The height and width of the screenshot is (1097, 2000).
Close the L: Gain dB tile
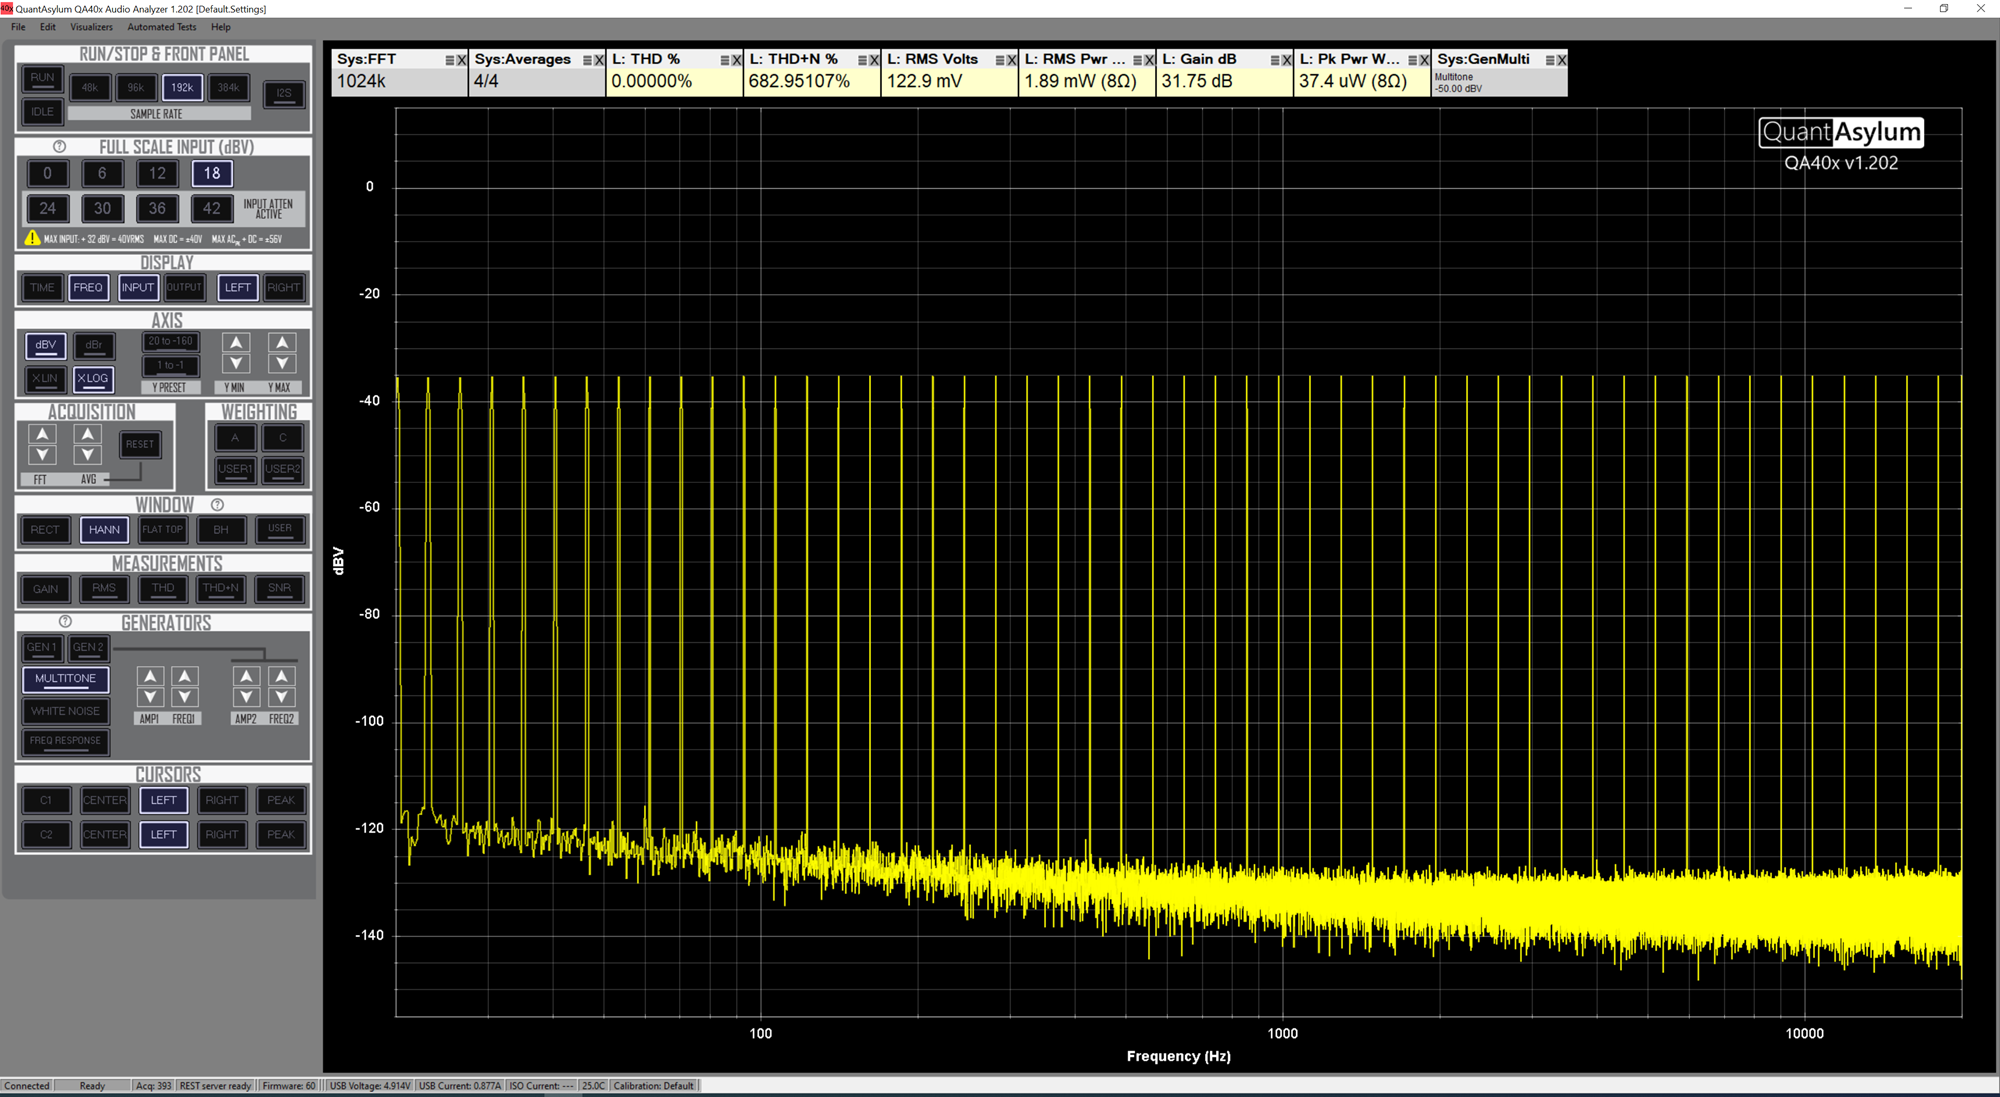1287,60
